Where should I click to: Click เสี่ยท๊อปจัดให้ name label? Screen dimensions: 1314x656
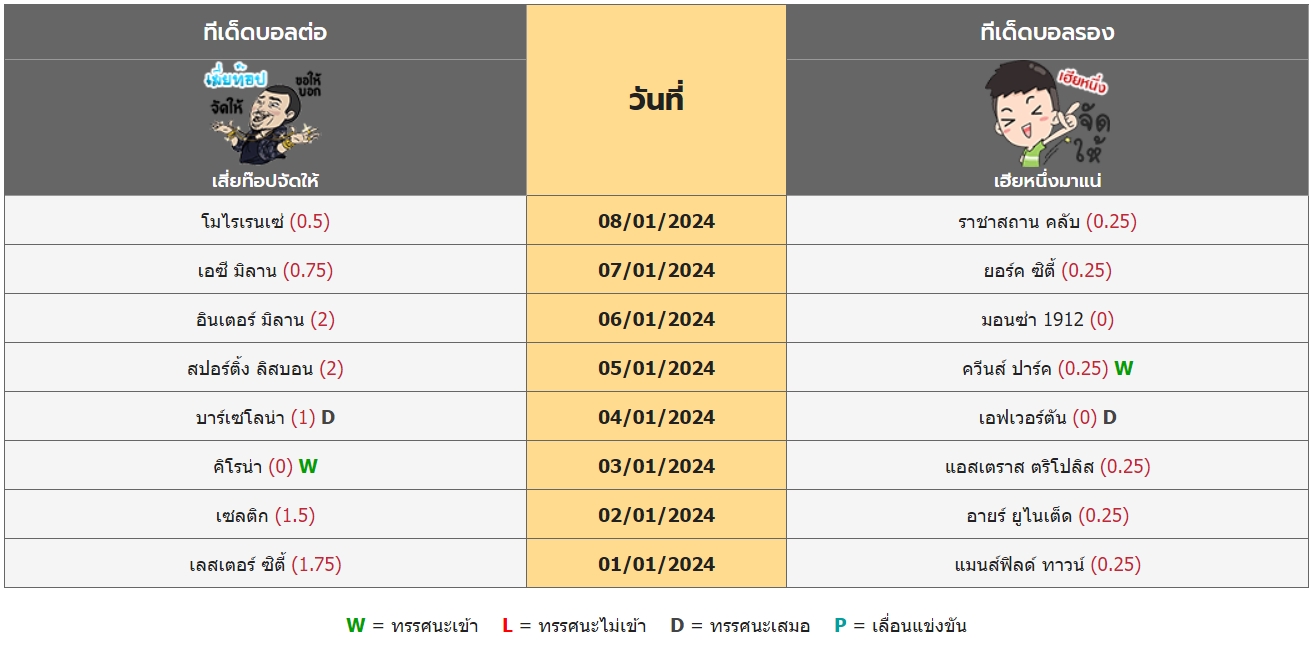pyautogui.click(x=265, y=181)
